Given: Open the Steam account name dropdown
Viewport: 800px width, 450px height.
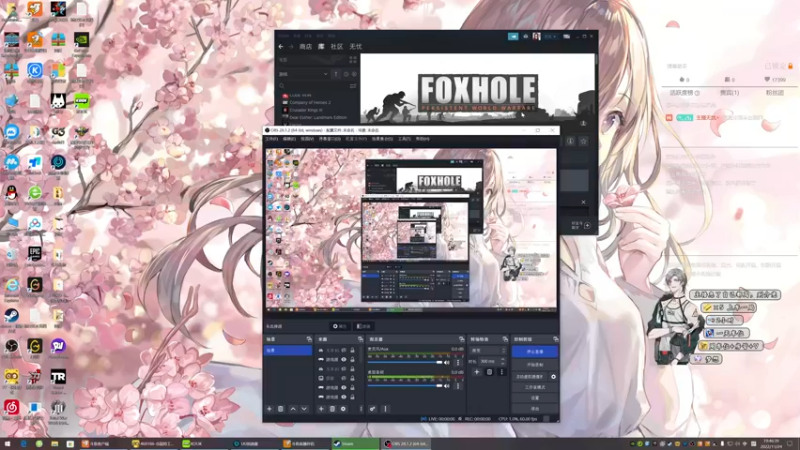Looking at the screenshot, I should click(x=550, y=36).
